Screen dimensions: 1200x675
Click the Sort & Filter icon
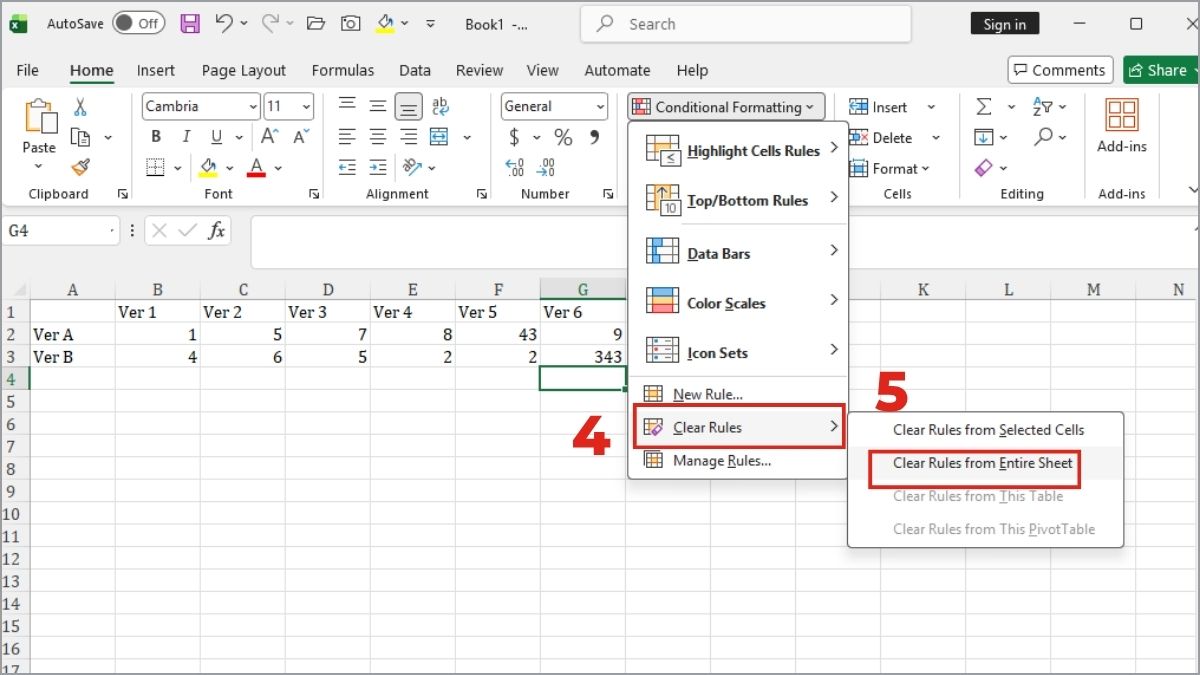(1043, 107)
